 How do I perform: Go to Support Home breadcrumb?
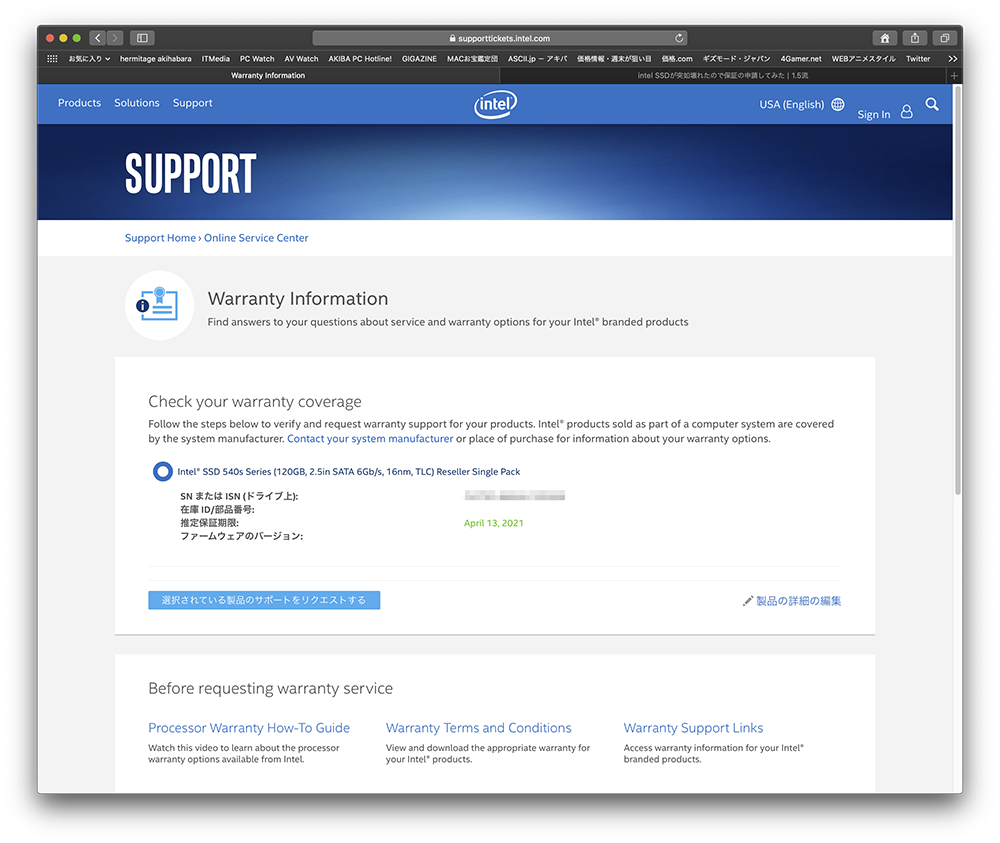click(160, 238)
